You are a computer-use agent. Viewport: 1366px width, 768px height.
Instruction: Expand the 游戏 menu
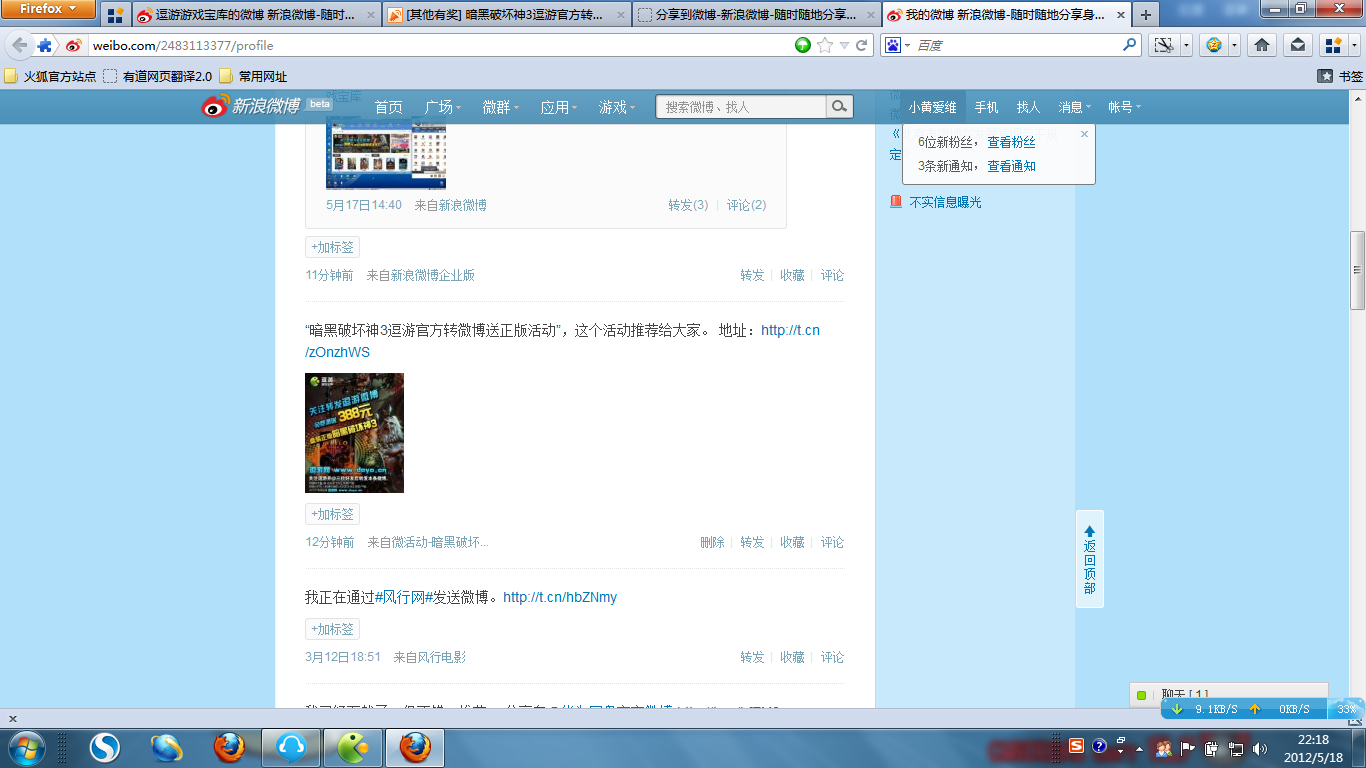(x=617, y=107)
